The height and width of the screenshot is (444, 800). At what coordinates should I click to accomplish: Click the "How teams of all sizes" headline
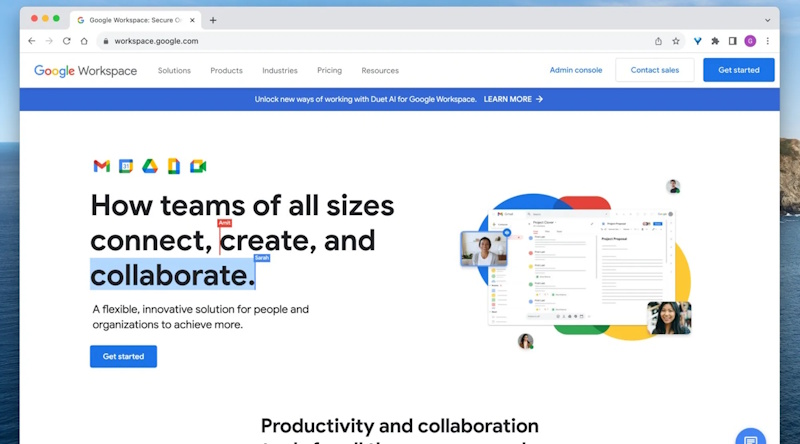[x=242, y=206]
